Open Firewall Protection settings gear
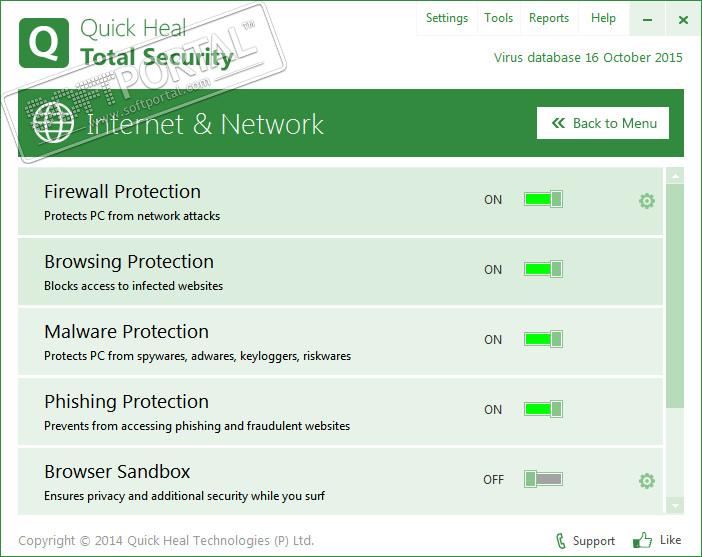Image resolution: width=702 pixels, height=557 pixels. (x=647, y=201)
